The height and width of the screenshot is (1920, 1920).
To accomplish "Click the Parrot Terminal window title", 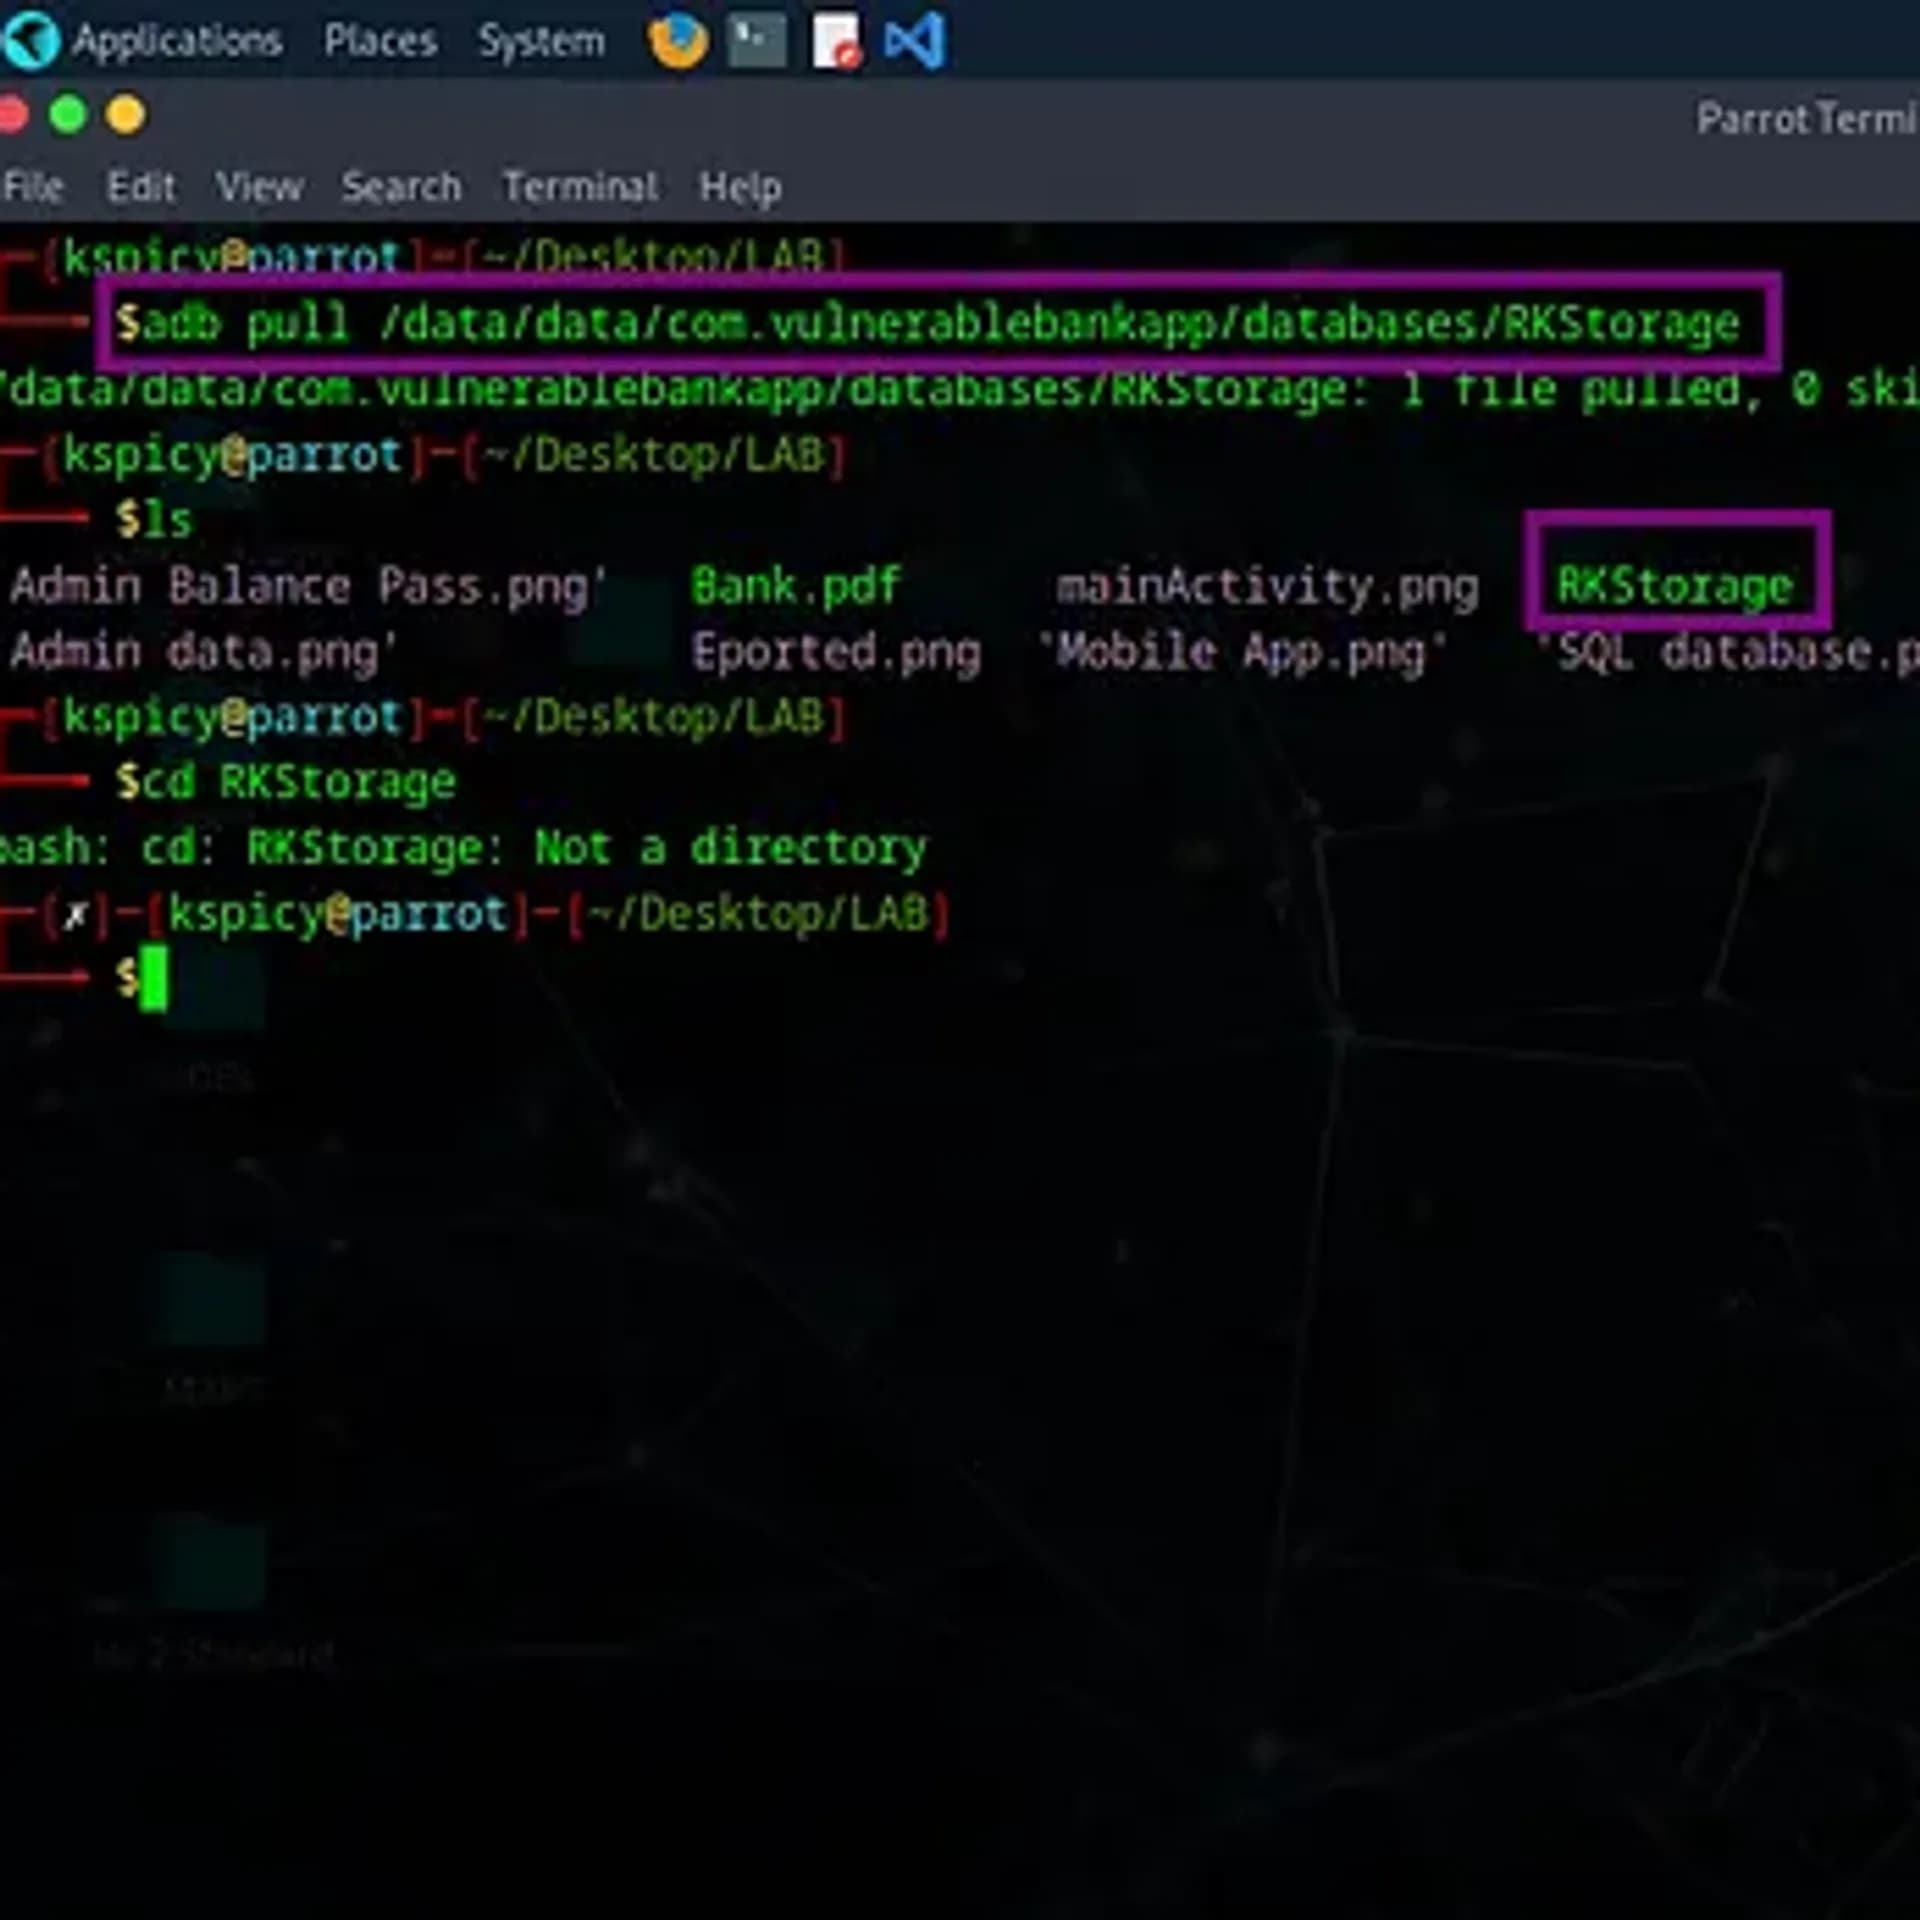I will tap(1807, 119).
